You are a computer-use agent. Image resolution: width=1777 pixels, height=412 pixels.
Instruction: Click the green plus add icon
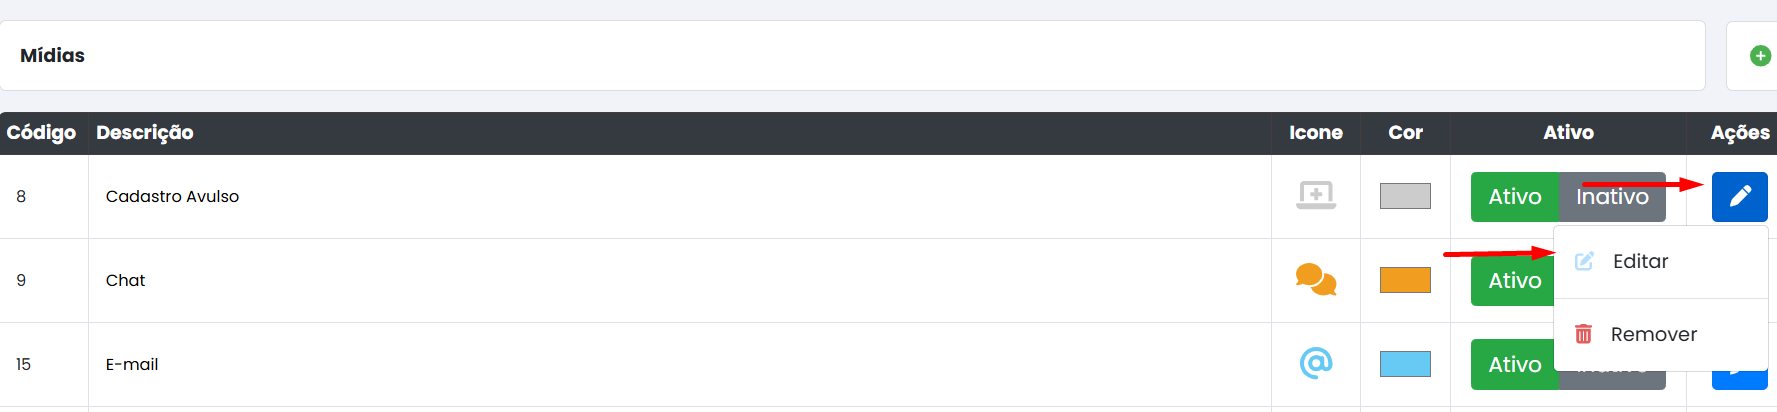(1760, 56)
